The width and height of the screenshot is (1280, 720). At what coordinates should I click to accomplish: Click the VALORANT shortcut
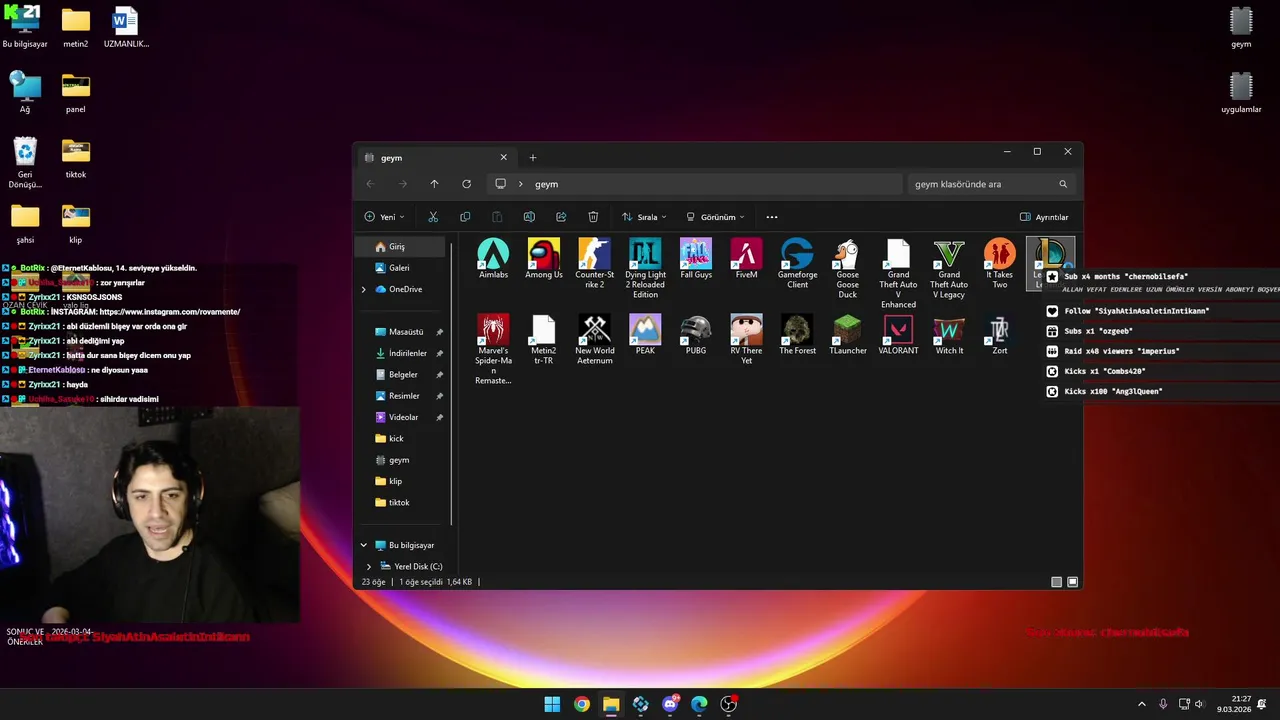898,335
